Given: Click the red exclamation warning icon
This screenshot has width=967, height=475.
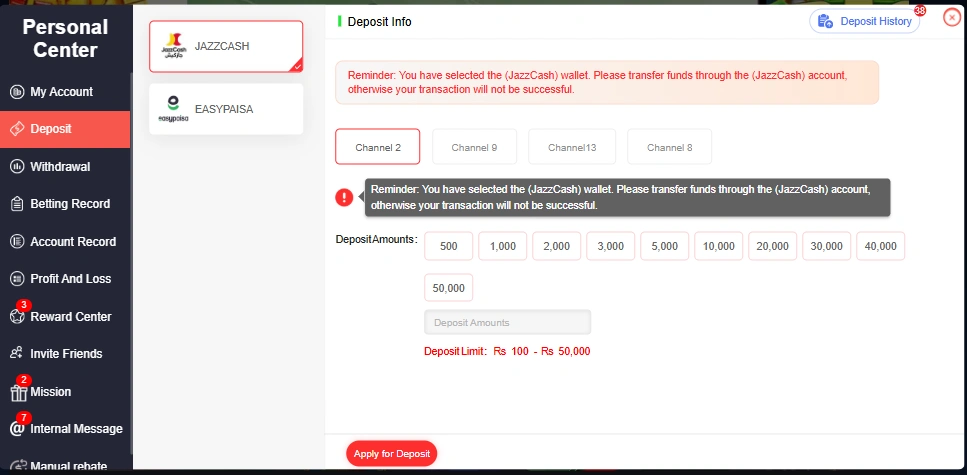Looking at the screenshot, I should click(344, 197).
